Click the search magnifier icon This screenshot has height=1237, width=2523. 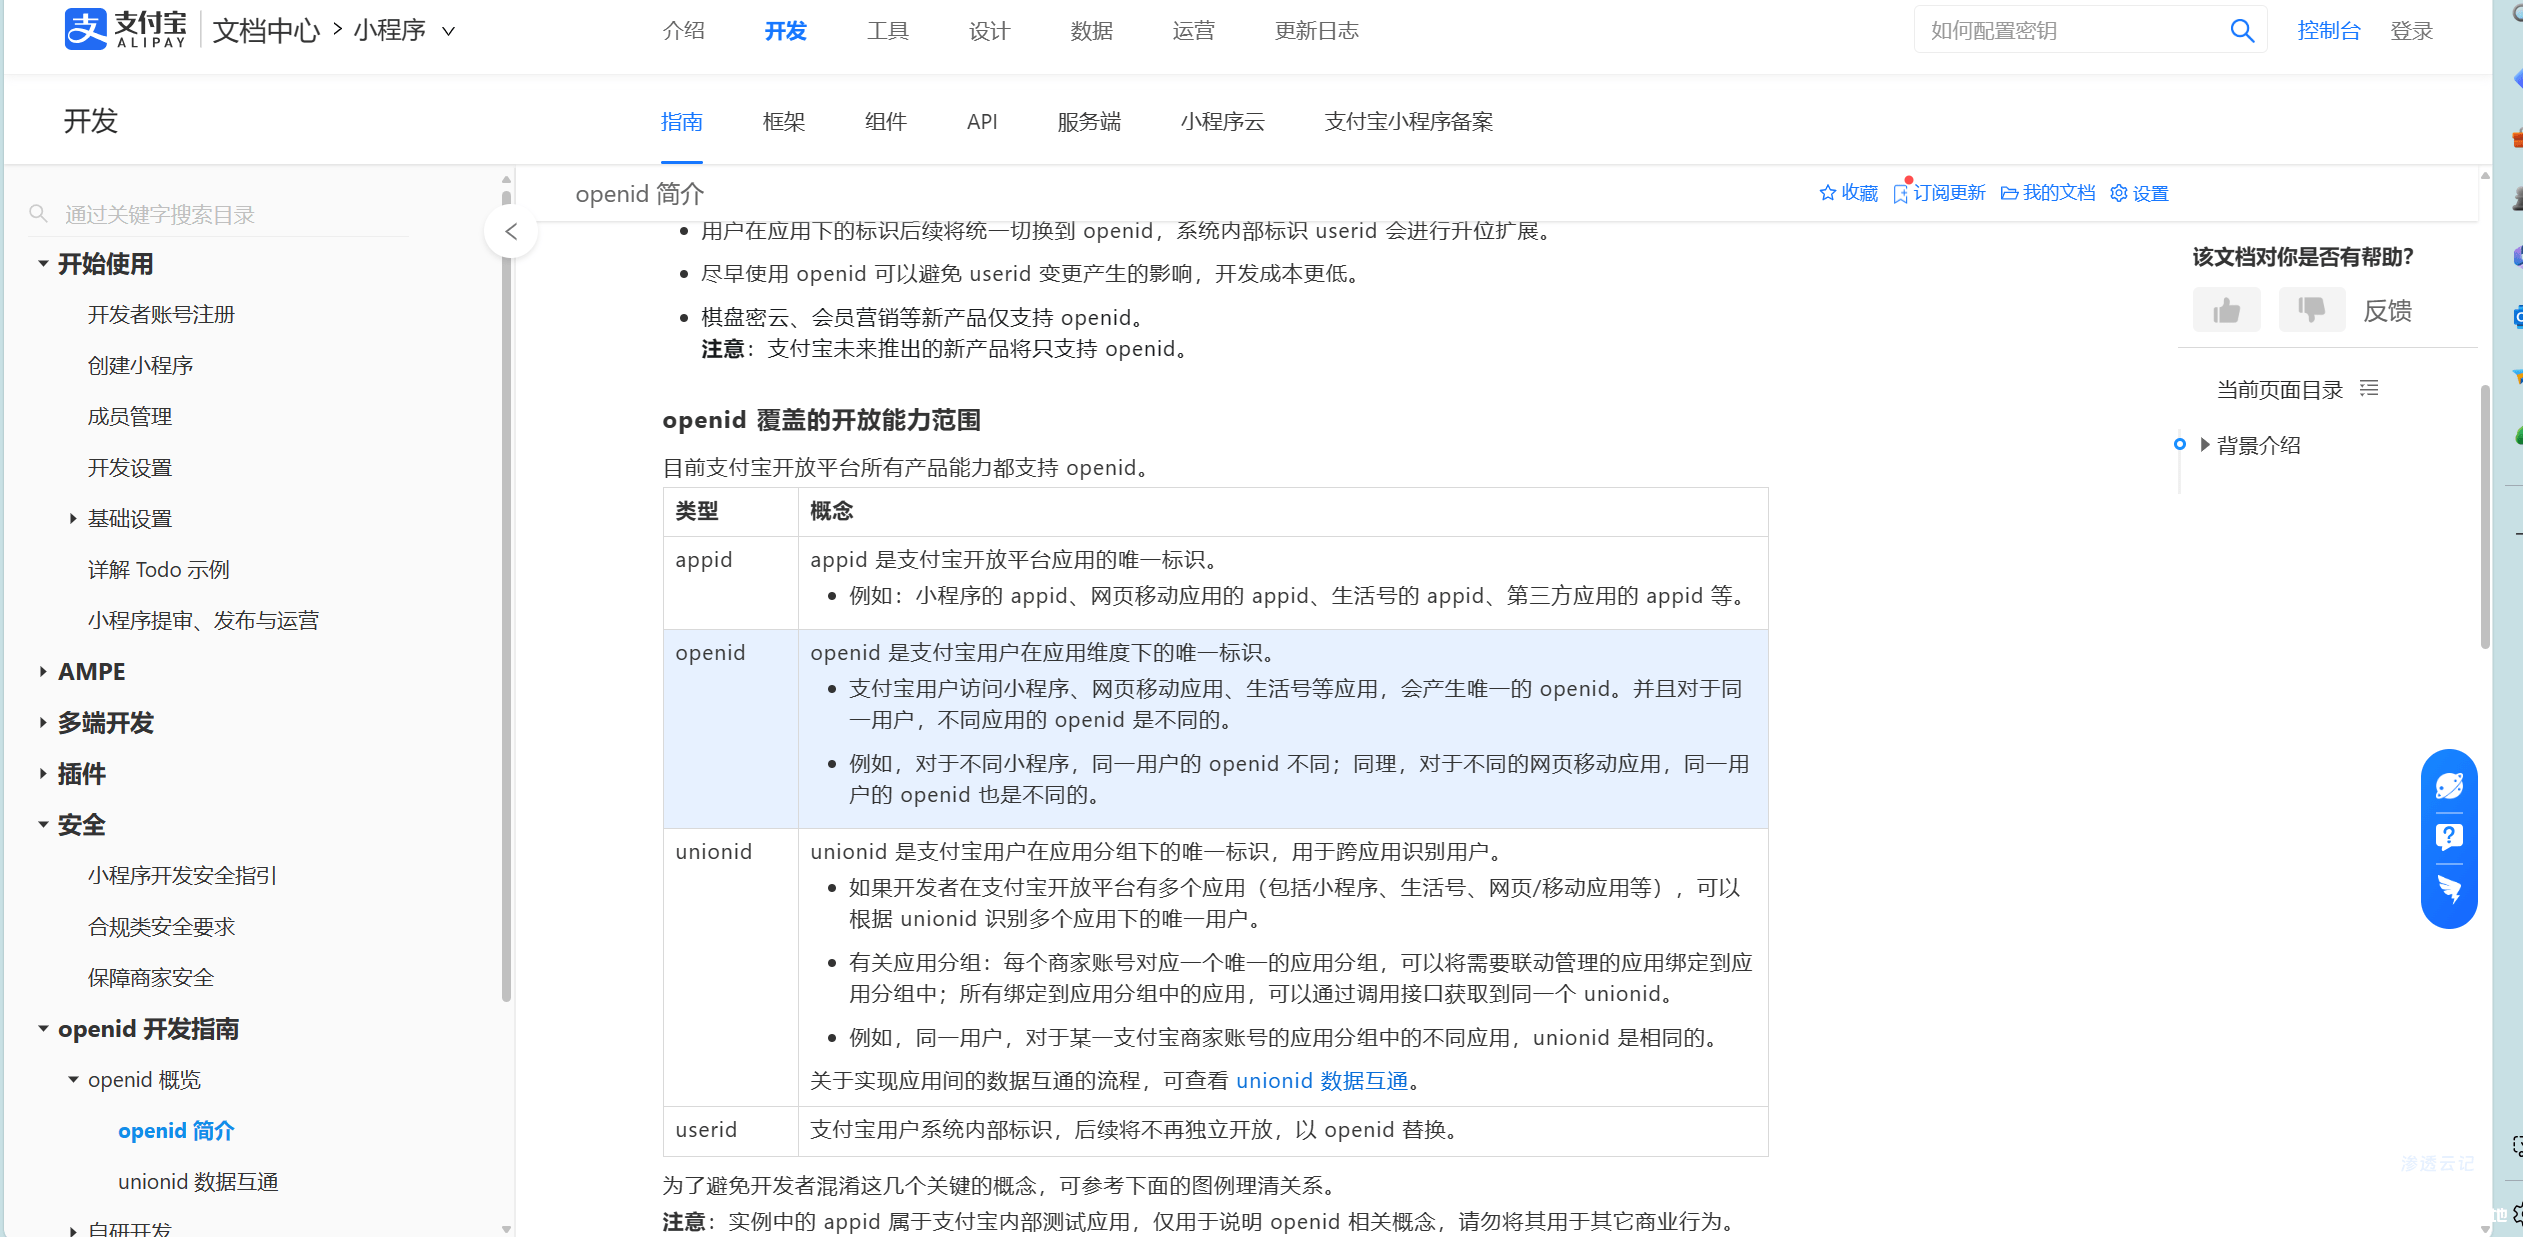tap(2242, 30)
